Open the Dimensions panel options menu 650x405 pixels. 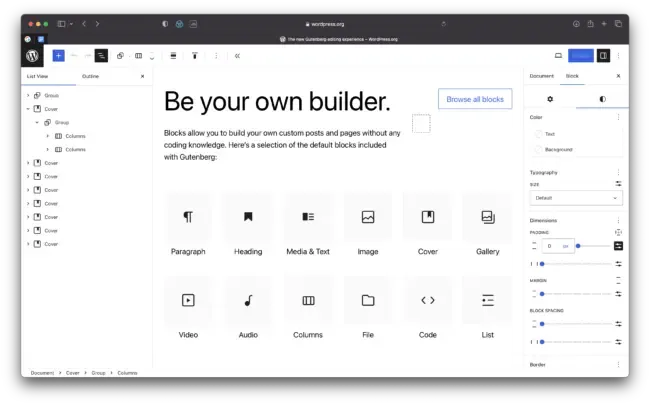click(x=618, y=221)
